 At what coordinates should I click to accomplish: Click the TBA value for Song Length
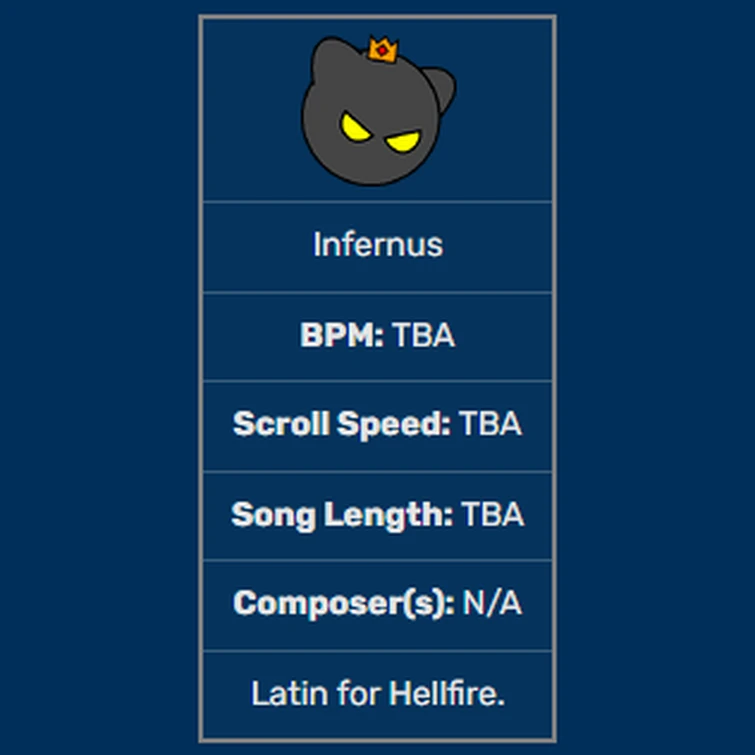tap(492, 514)
